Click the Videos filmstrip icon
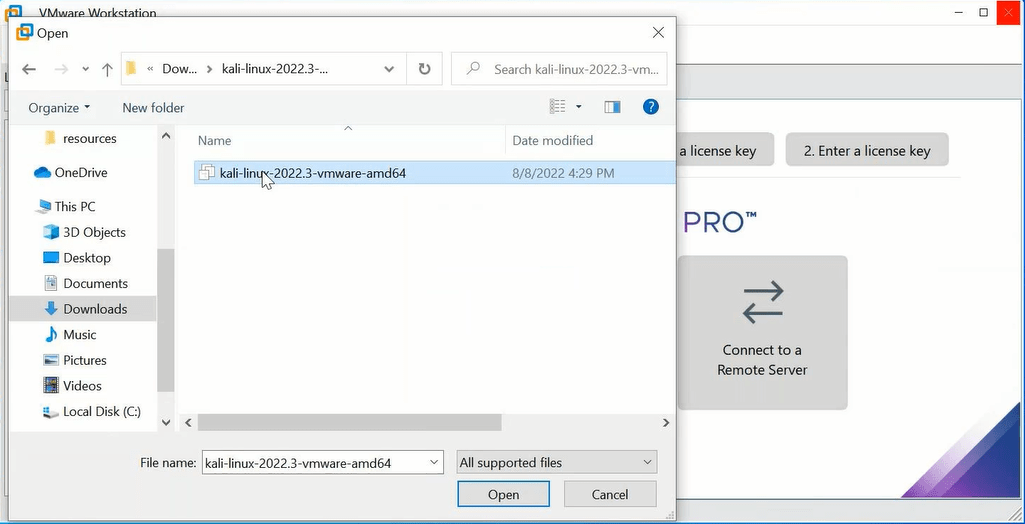This screenshot has width=1025, height=524. click(51, 385)
